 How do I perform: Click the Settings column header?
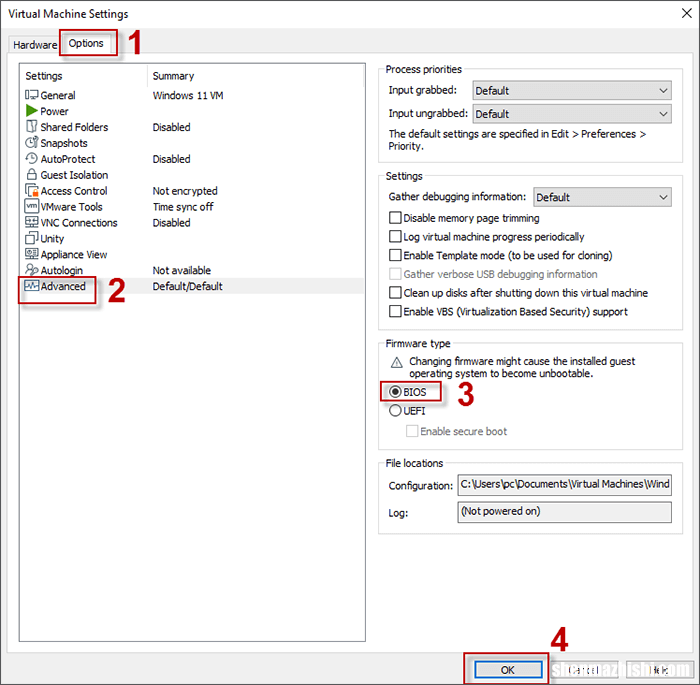(x=44, y=76)
